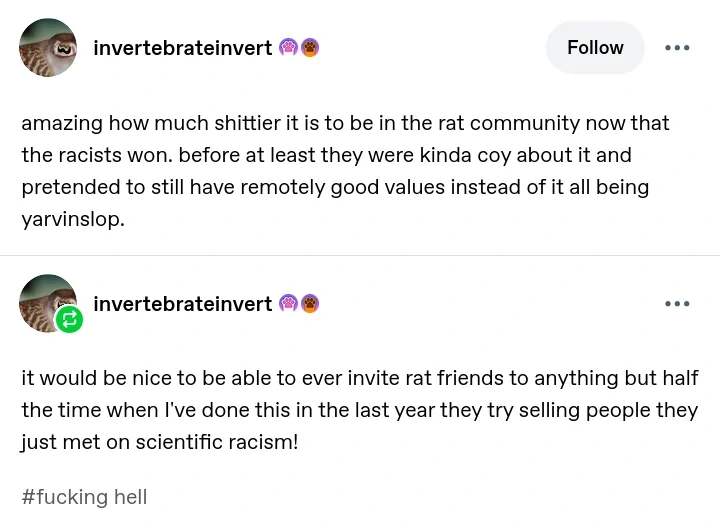The width and height of the screenshot is (720, 532).
Task: Click the orange paw badge in top post
Action: [x=310, y=47]
